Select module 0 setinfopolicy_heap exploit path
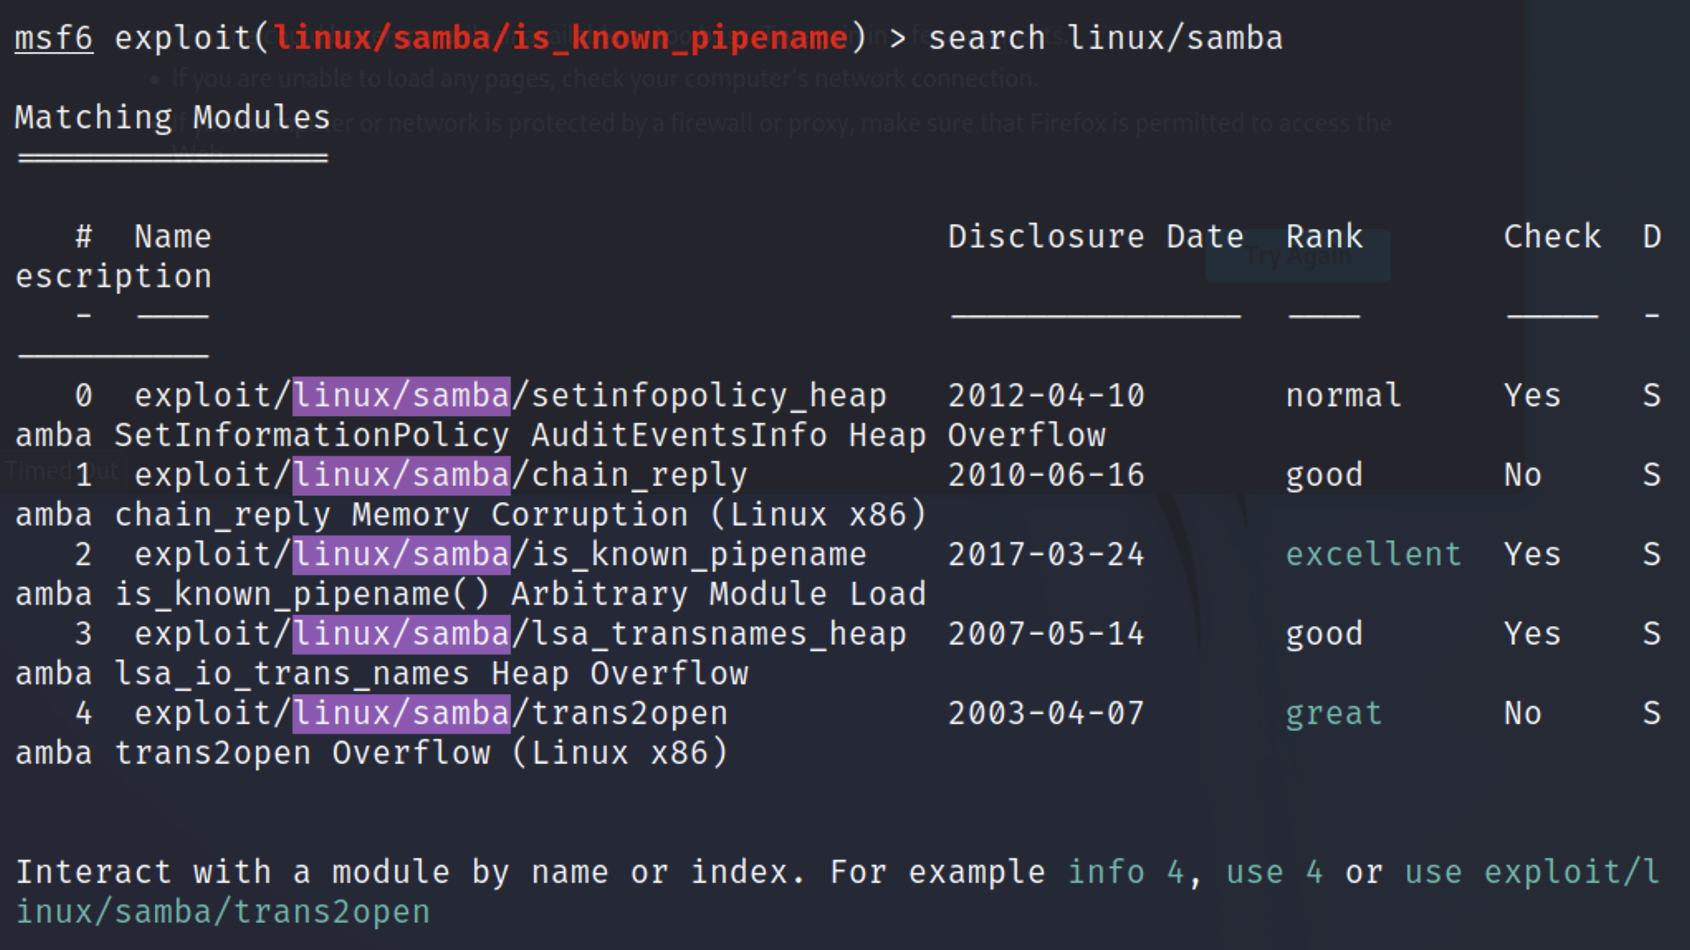This screenshot has width=1690, height=950. point(510,396)
